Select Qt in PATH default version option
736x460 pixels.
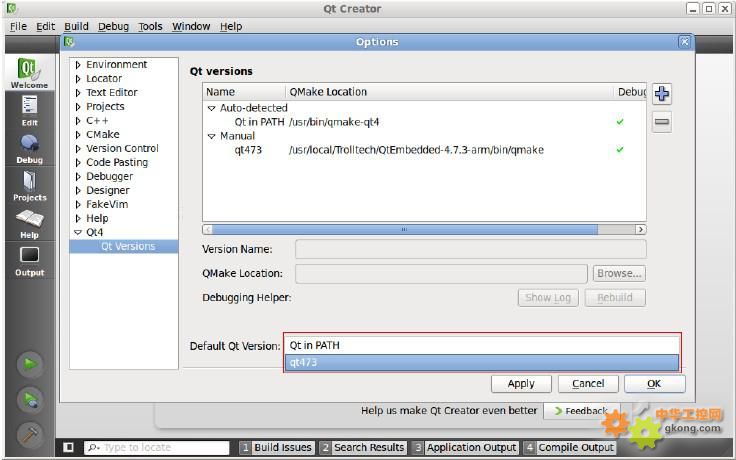482,345
